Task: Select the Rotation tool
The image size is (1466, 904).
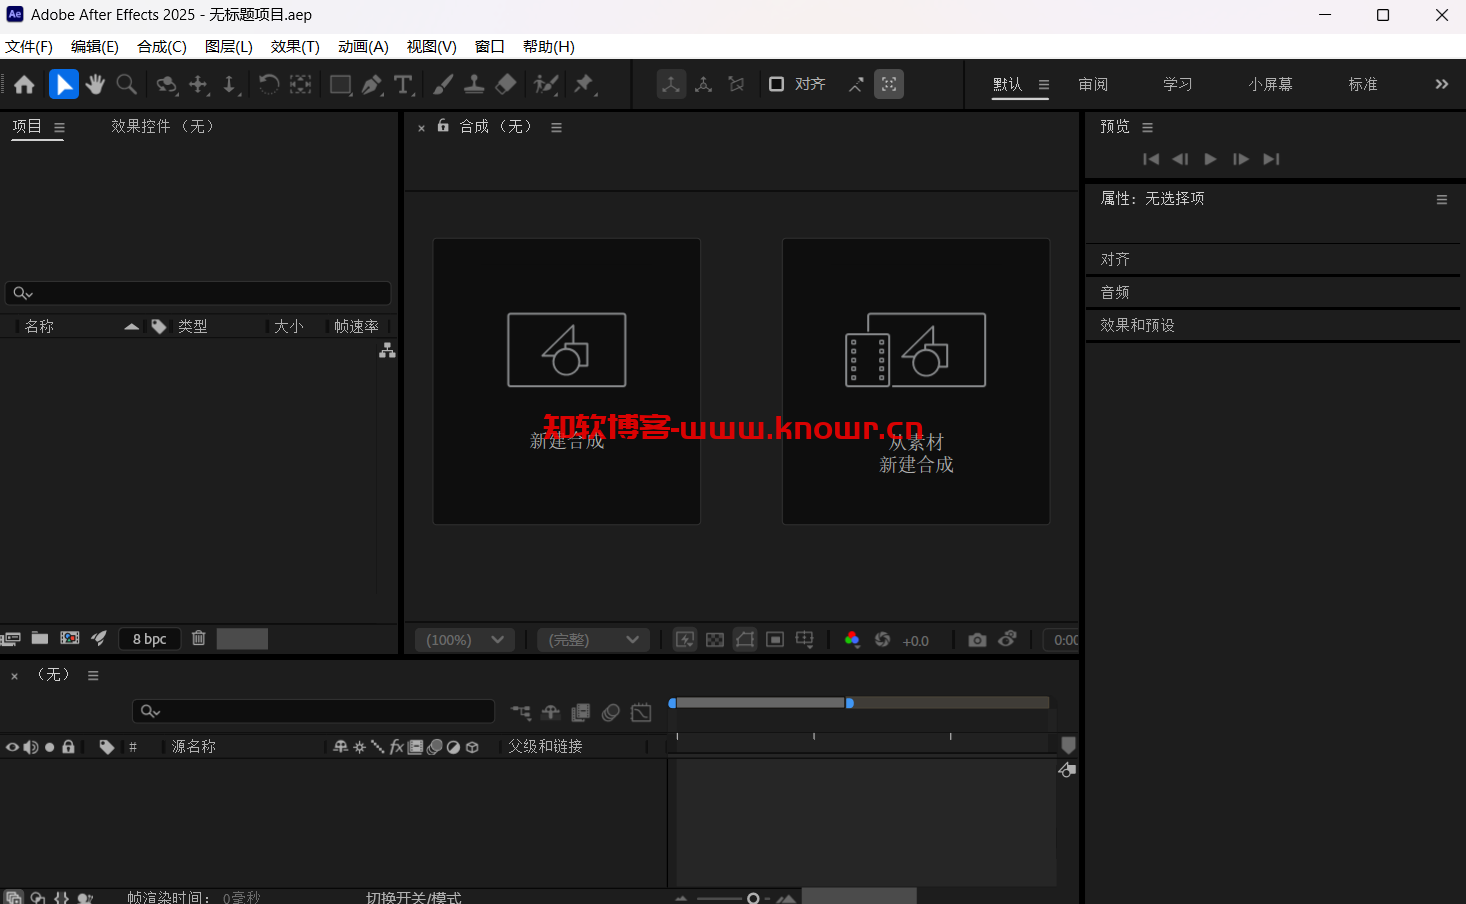Action: [268, 85]
